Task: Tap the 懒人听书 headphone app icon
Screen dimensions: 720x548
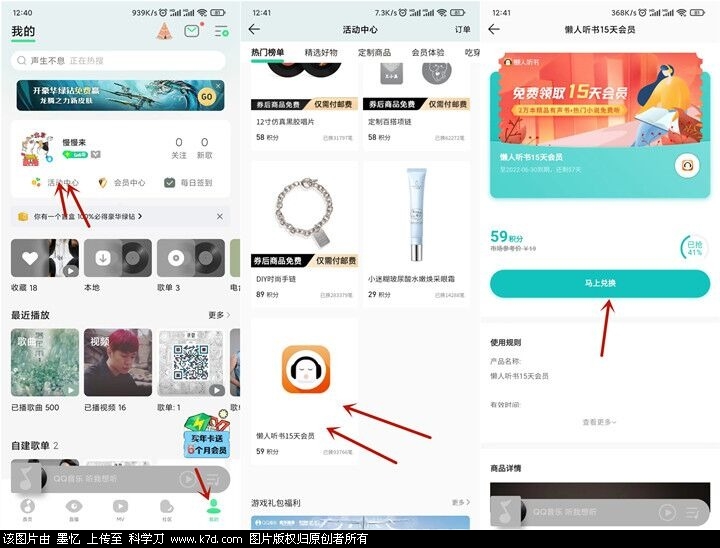Action: [306, 369]
